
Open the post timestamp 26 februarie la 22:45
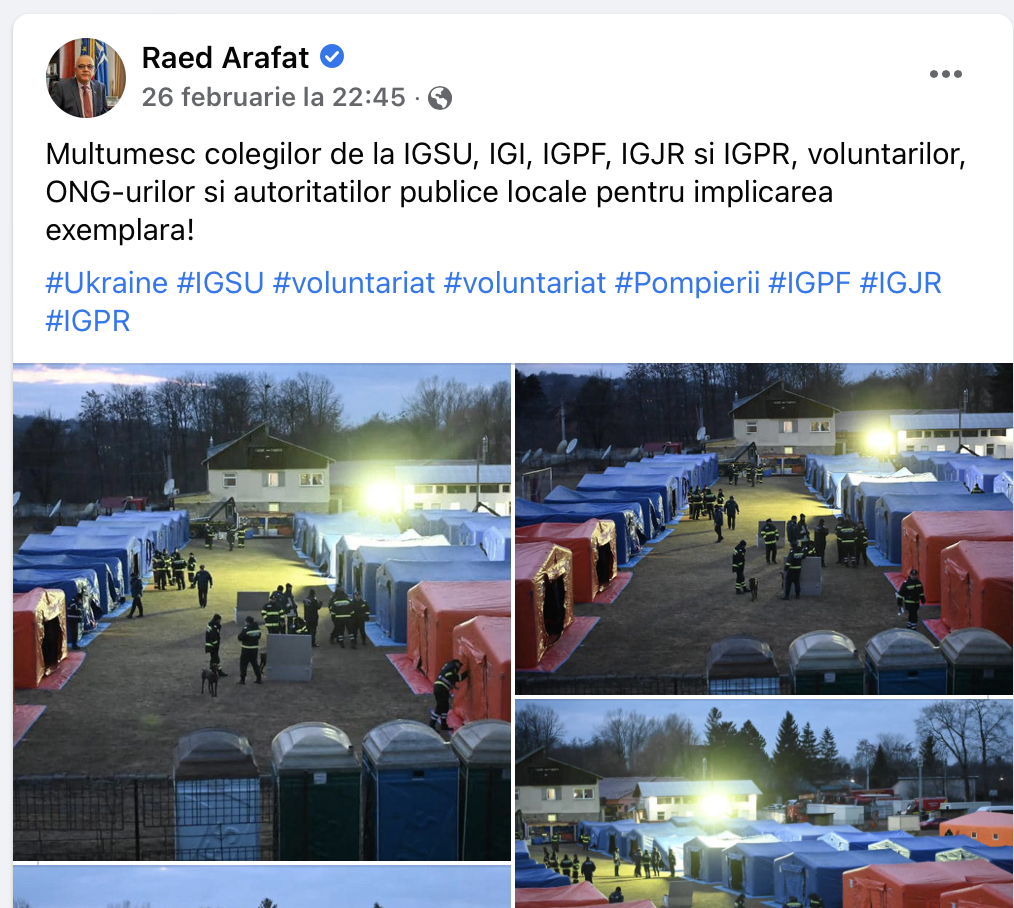click(x=274, y=98)
